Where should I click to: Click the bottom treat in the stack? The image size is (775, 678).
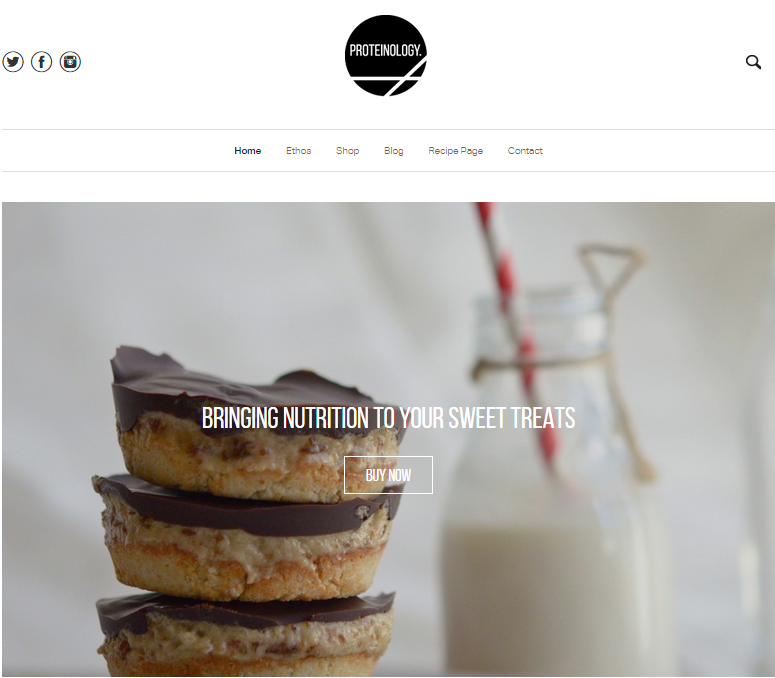(245, 635)
